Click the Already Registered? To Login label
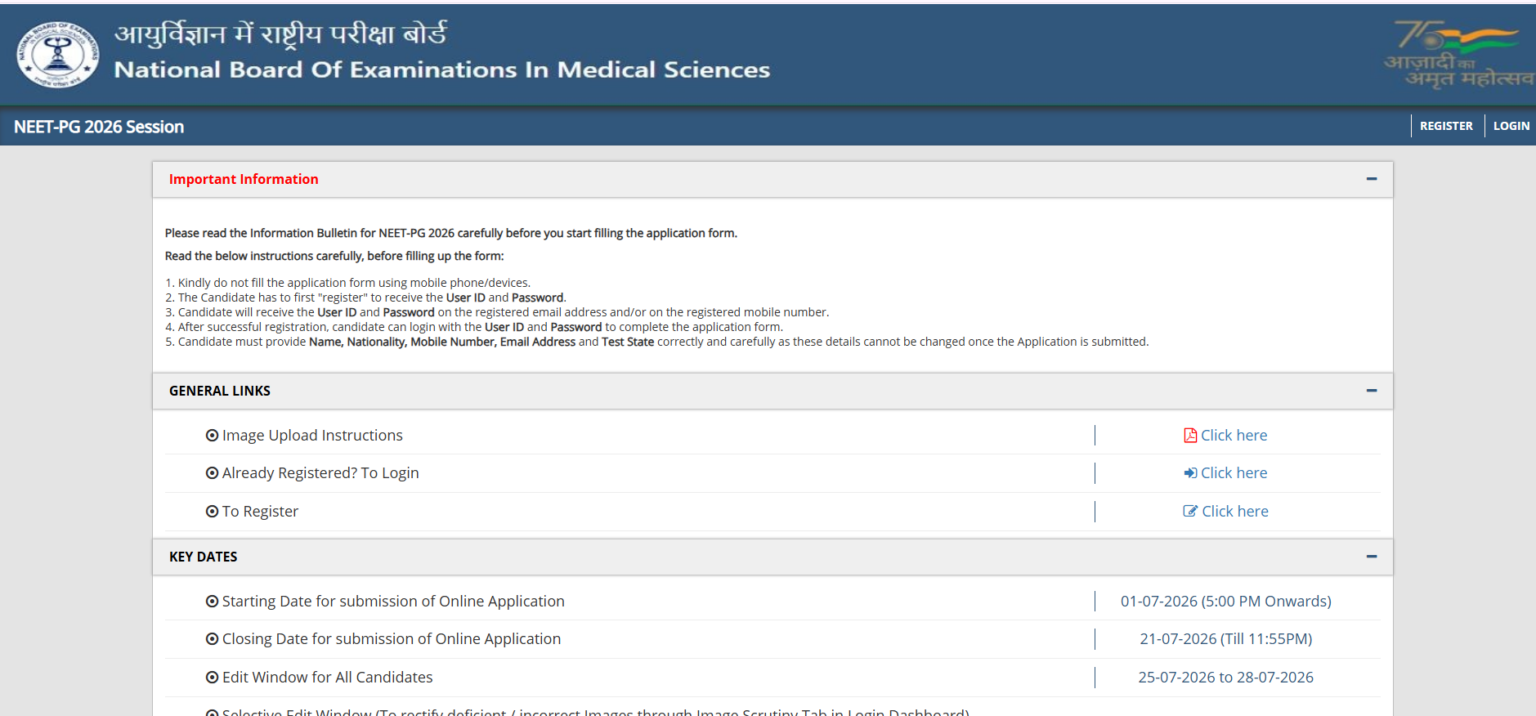The height and width of the screenshot is (716, 1536). (320, 473)
